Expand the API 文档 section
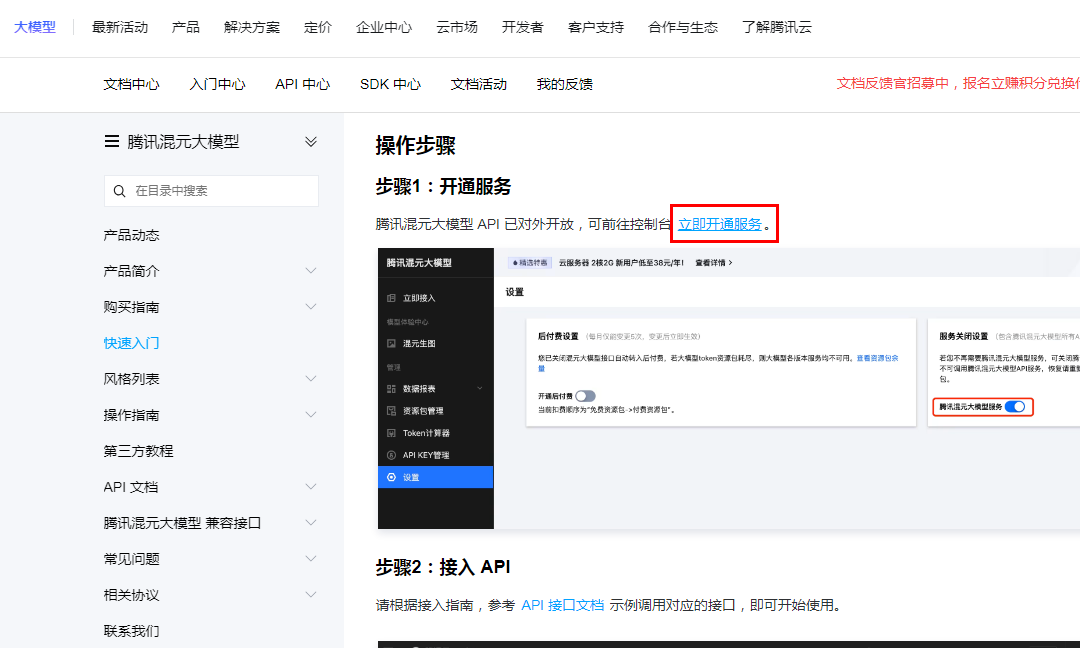This screenshot has height=648, width=1080. pos(311,487)
